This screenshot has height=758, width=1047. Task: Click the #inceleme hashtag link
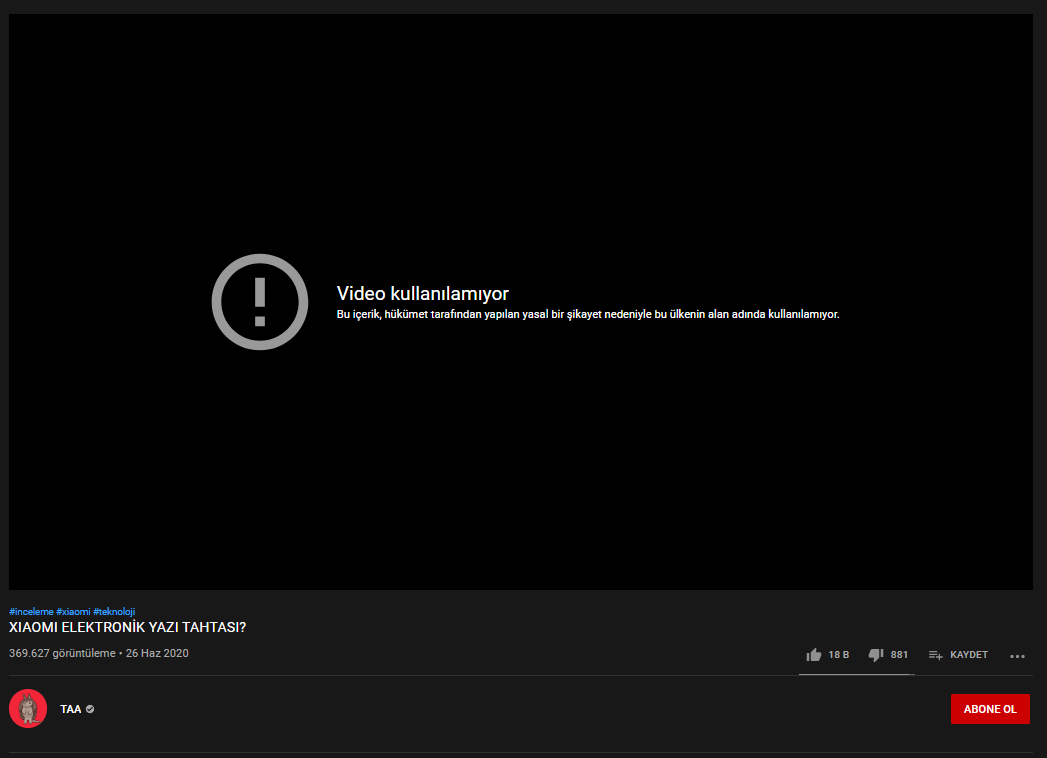(29, 610)
